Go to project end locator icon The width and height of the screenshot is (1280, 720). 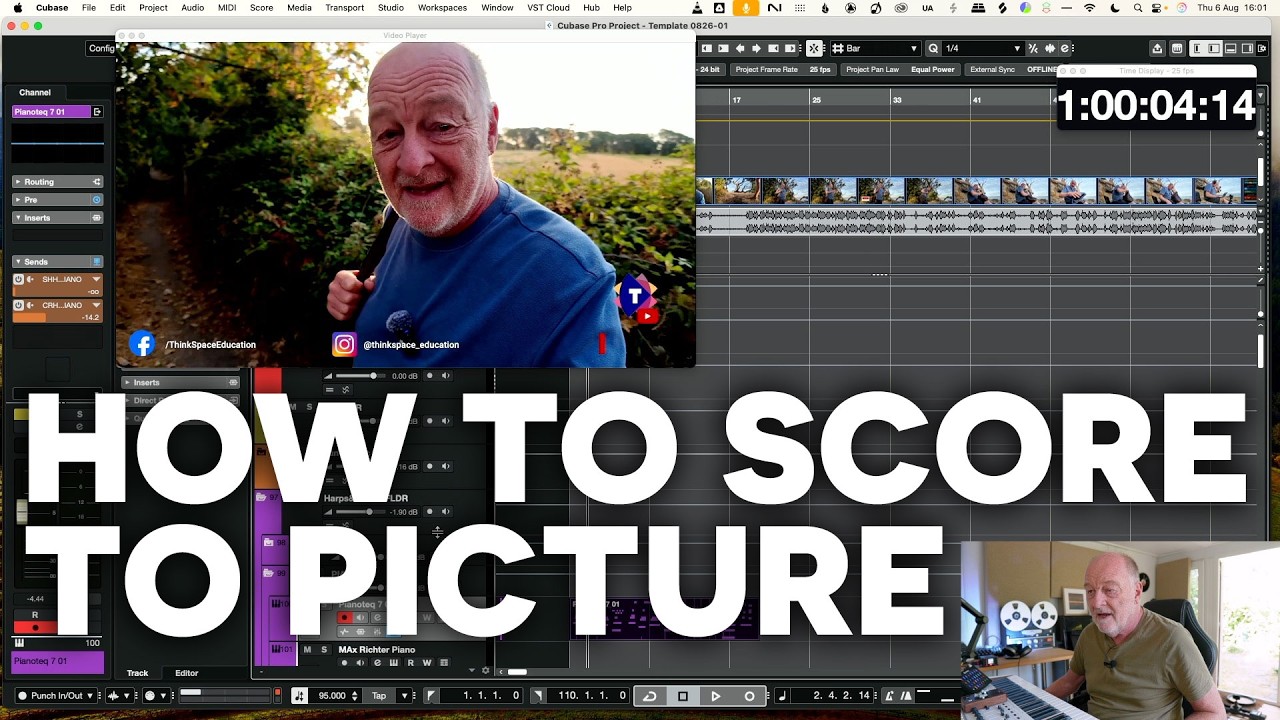(723, 48)
